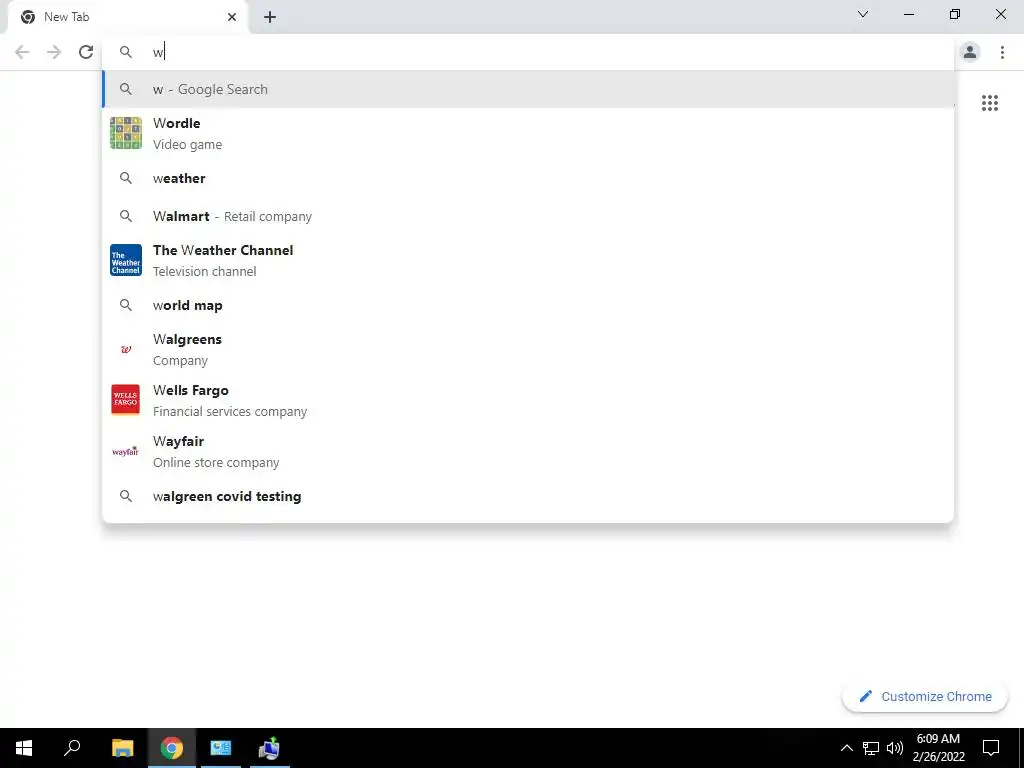Click the magnifier icon in address bar

click(x=126, y=52)
